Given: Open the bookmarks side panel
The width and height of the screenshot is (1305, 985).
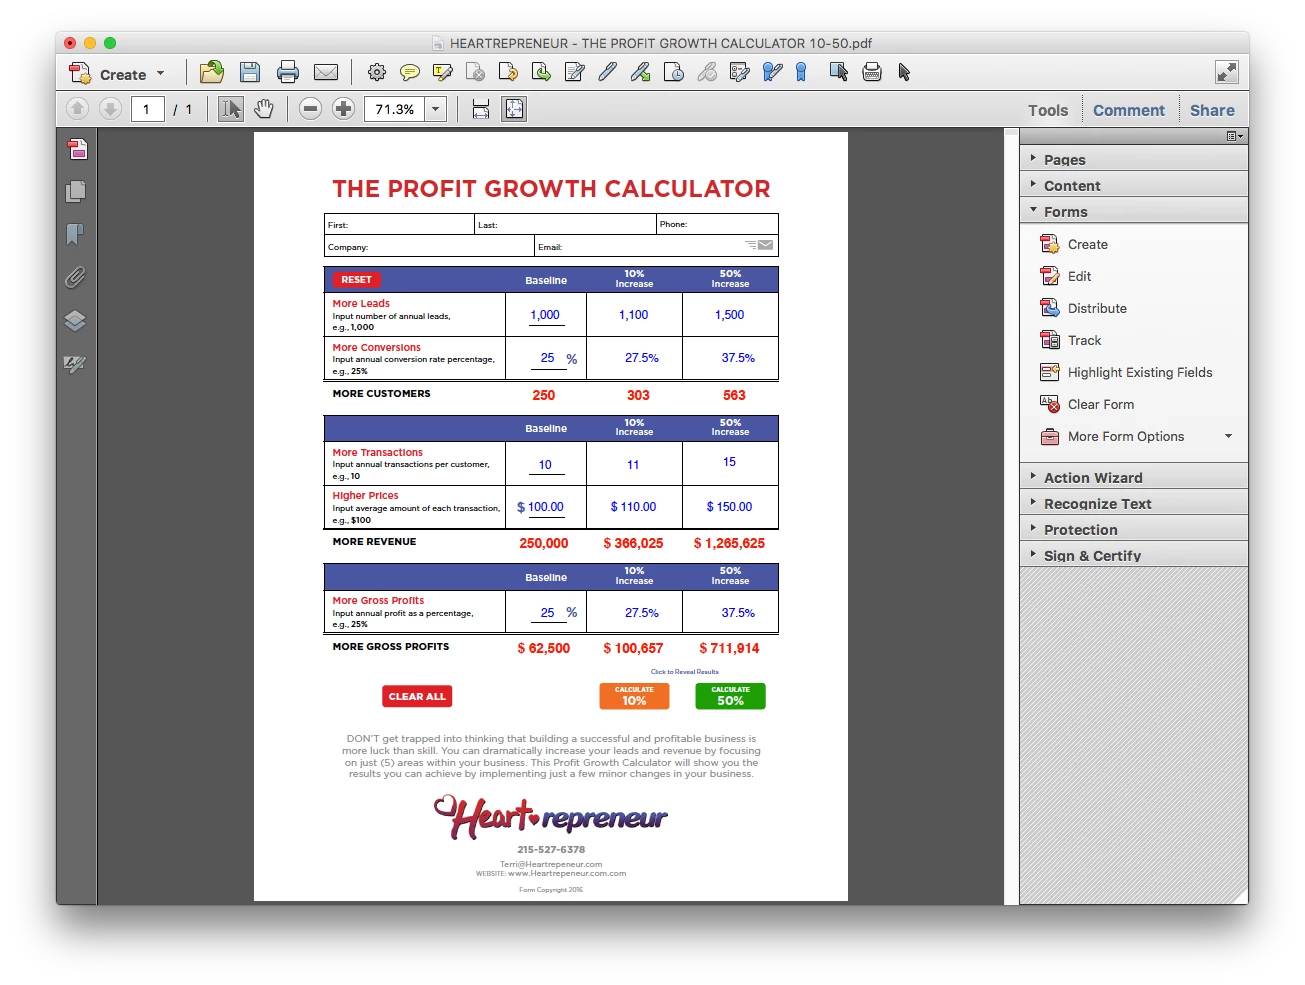Looking at the screenshot, I should coord(76,234).
